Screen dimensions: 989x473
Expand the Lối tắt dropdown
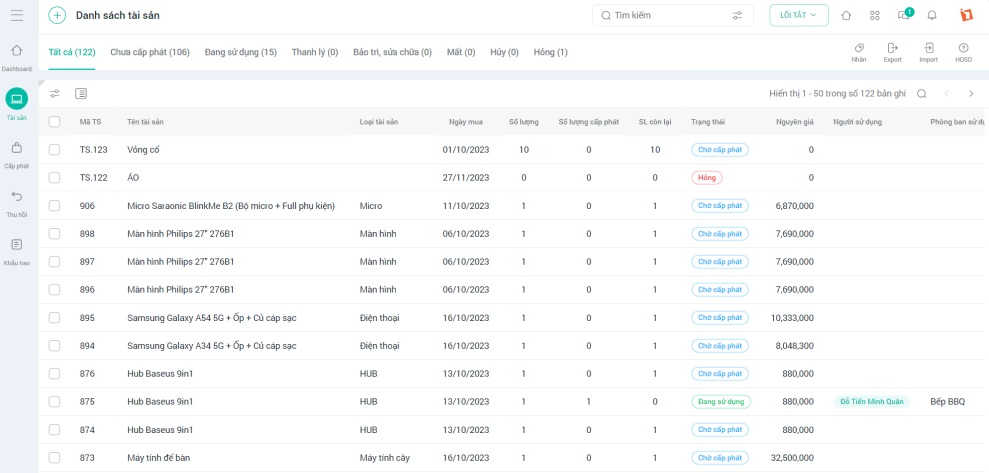798,15
